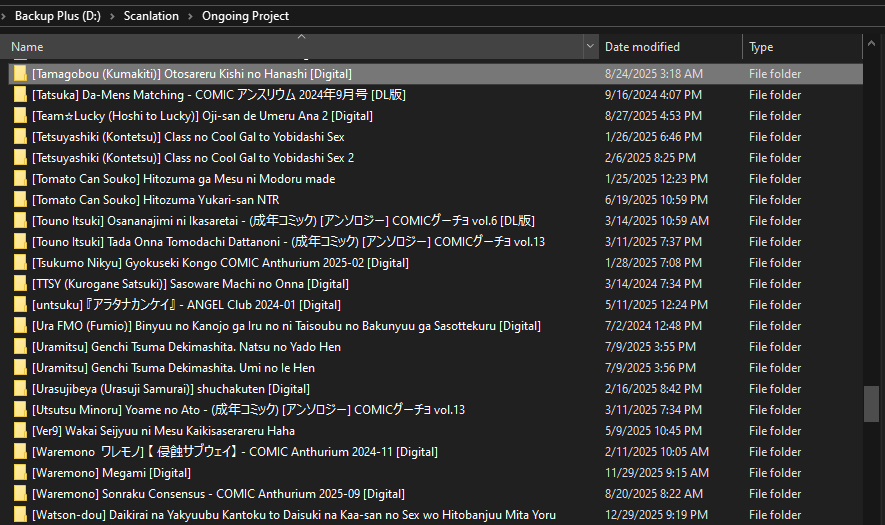Click Ongoing Project breadcrumb segment

click(x=246, y=16)
